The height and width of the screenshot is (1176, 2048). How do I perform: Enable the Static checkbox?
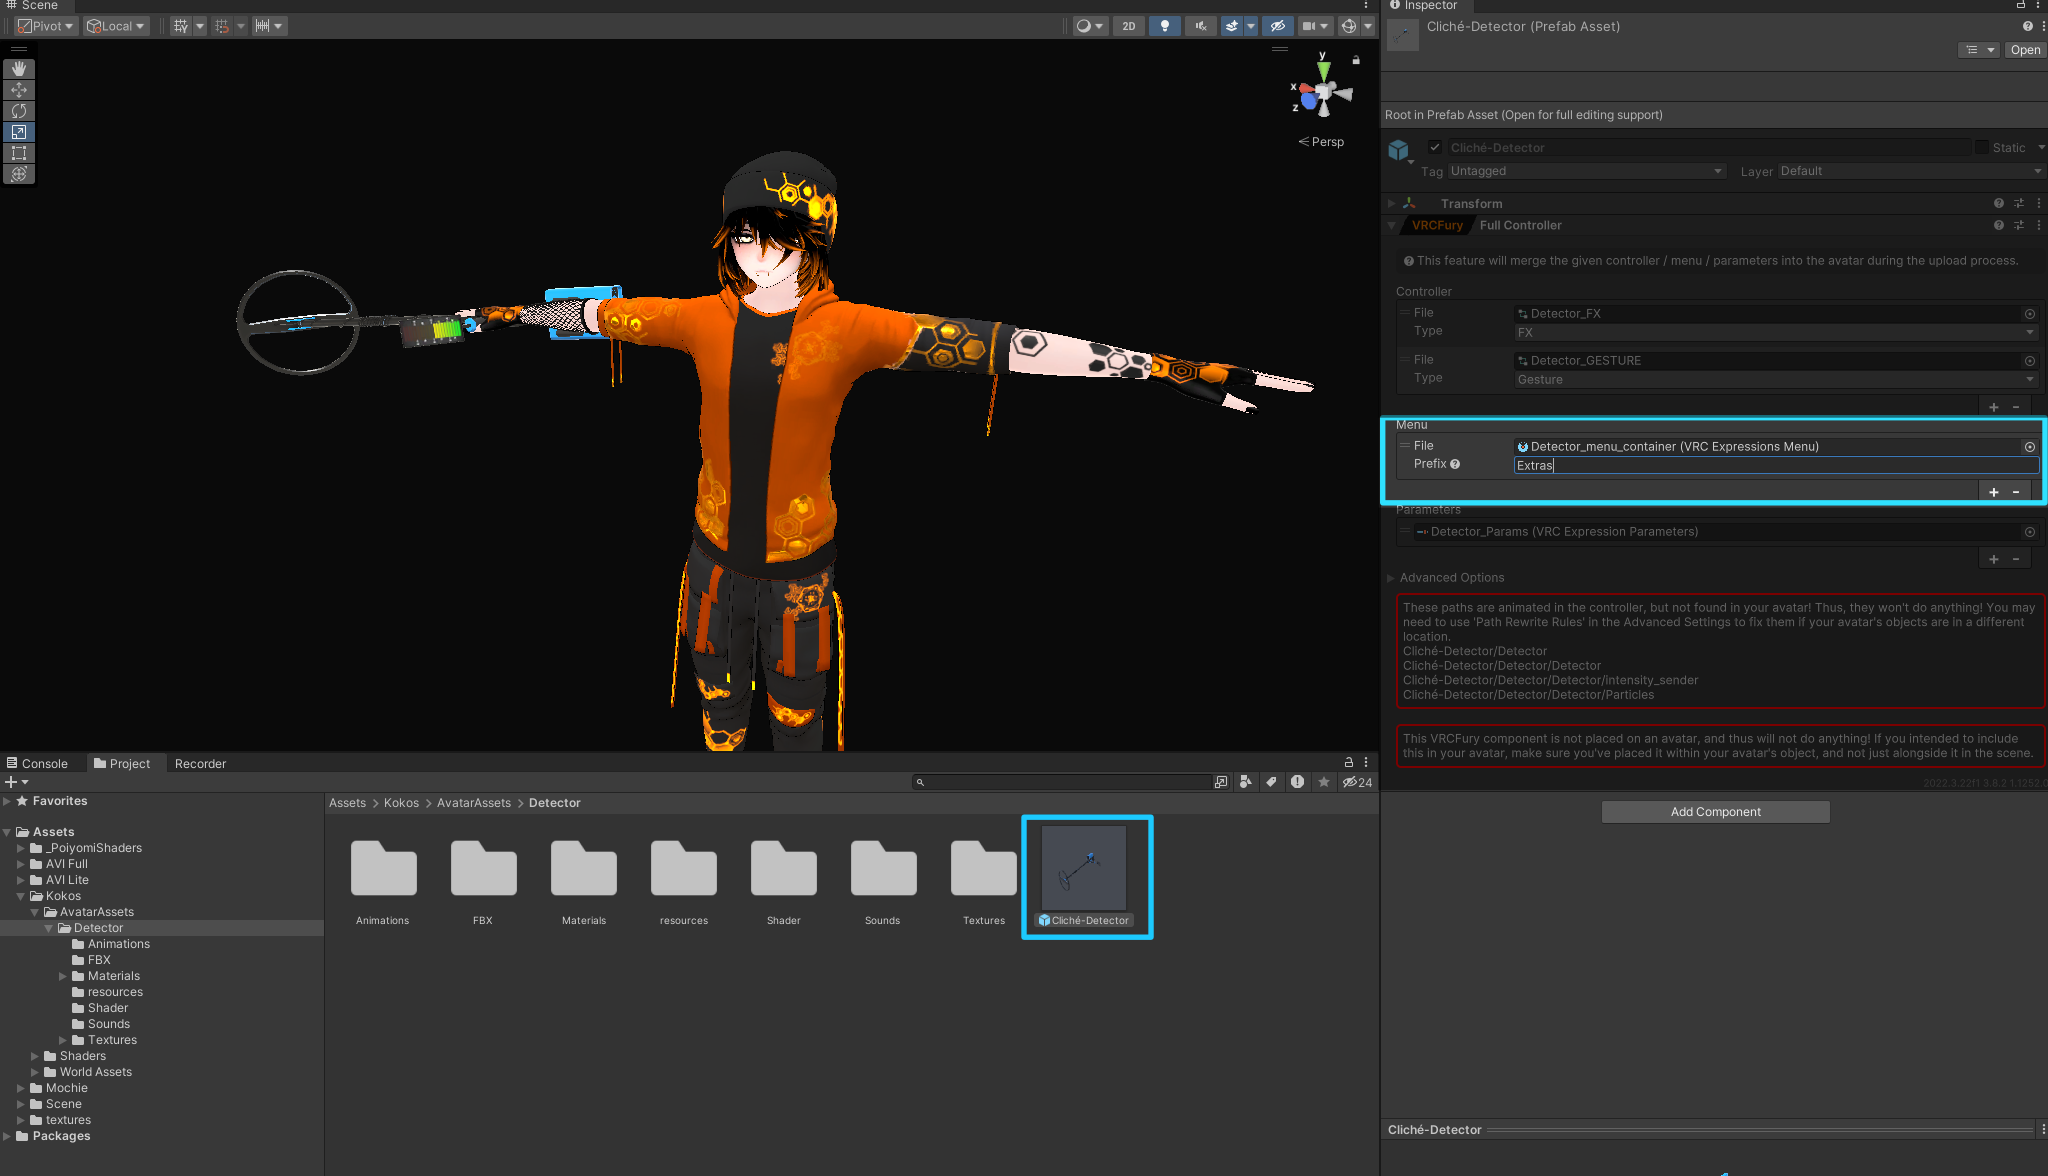1981,148
